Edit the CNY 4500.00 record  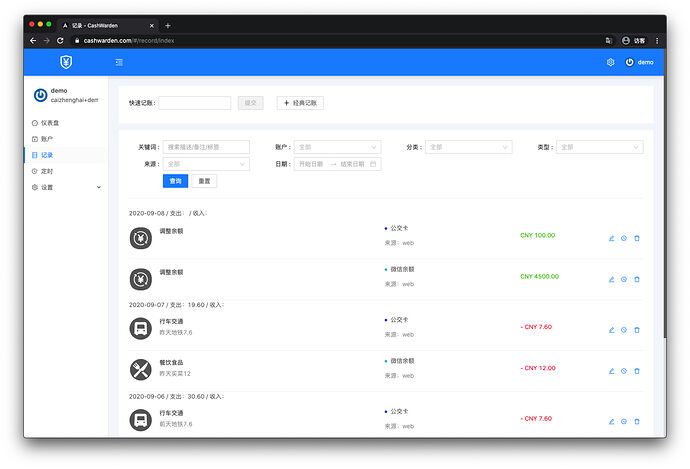click(611, 279)
